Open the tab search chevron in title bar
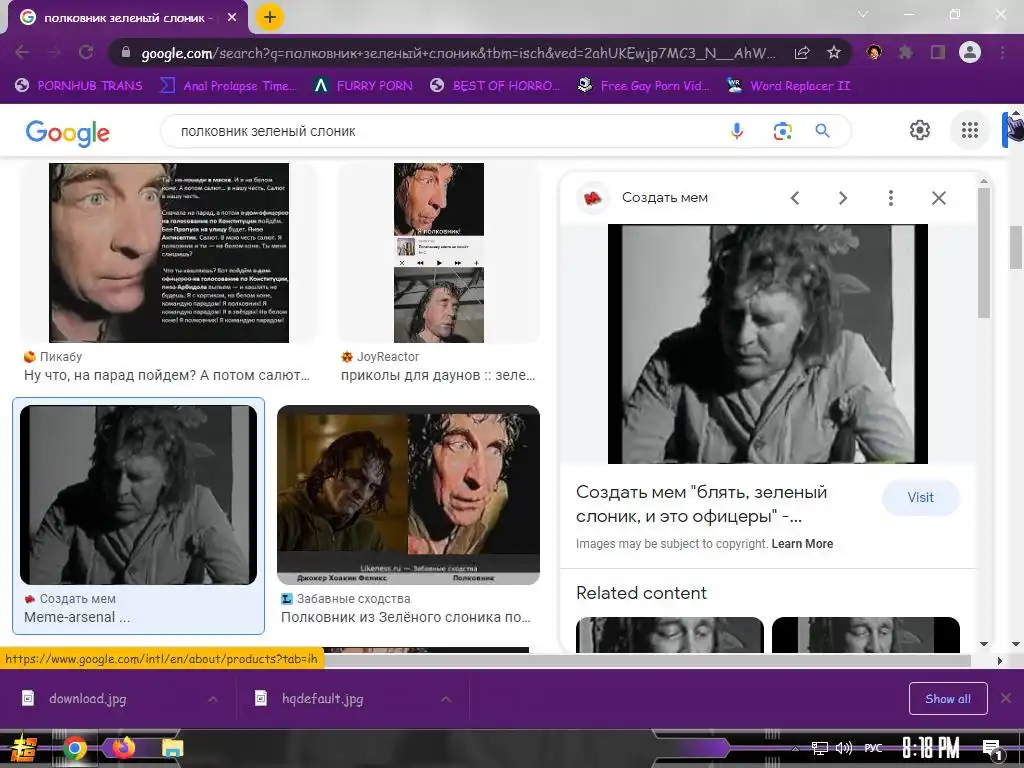The width and height of the screenshot is (1024, 768). [x=863, y=14]
